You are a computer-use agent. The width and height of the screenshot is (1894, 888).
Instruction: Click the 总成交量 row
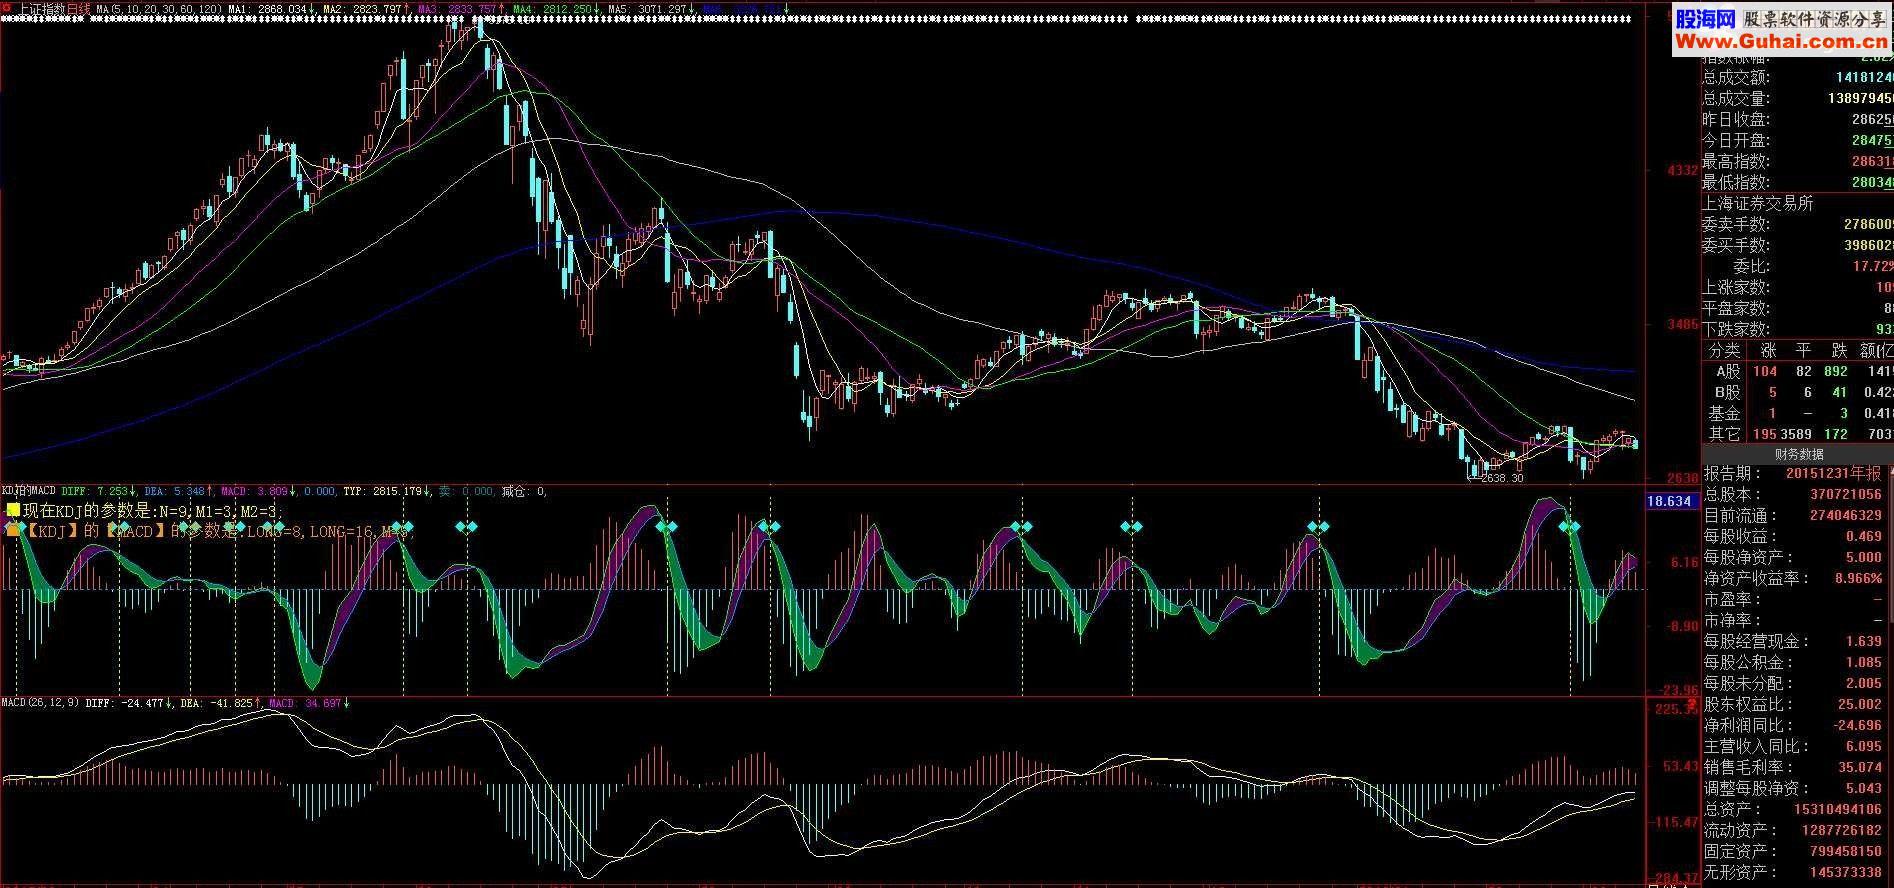[1798, 98]
